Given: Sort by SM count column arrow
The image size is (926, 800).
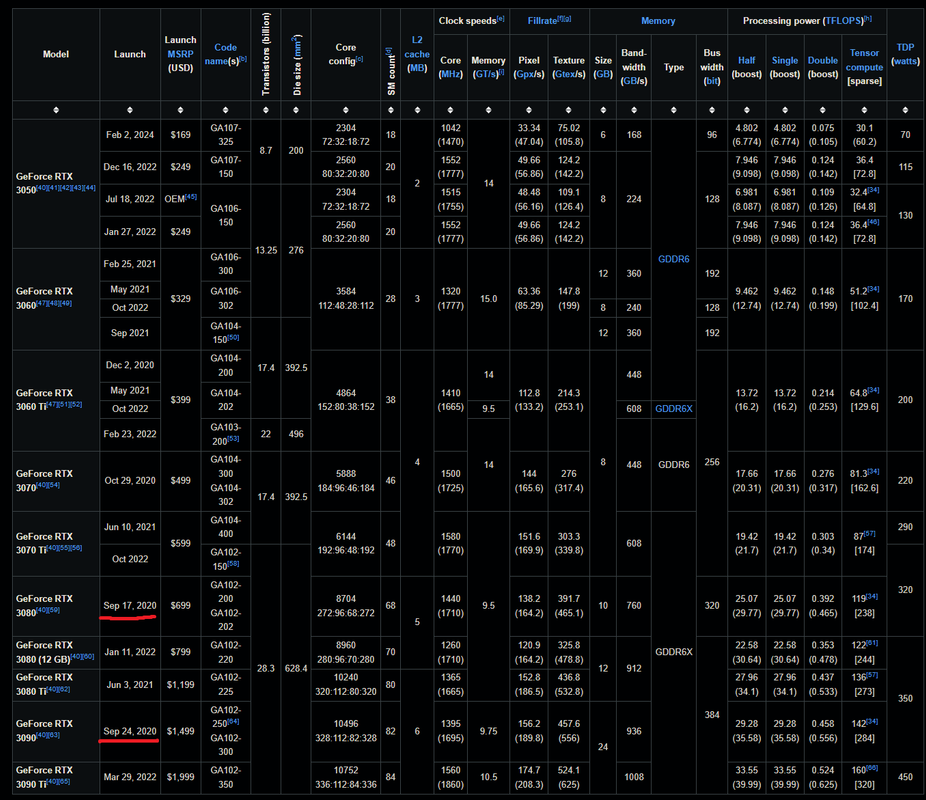Looking at the screenshot, I should (x=390, y=110).
